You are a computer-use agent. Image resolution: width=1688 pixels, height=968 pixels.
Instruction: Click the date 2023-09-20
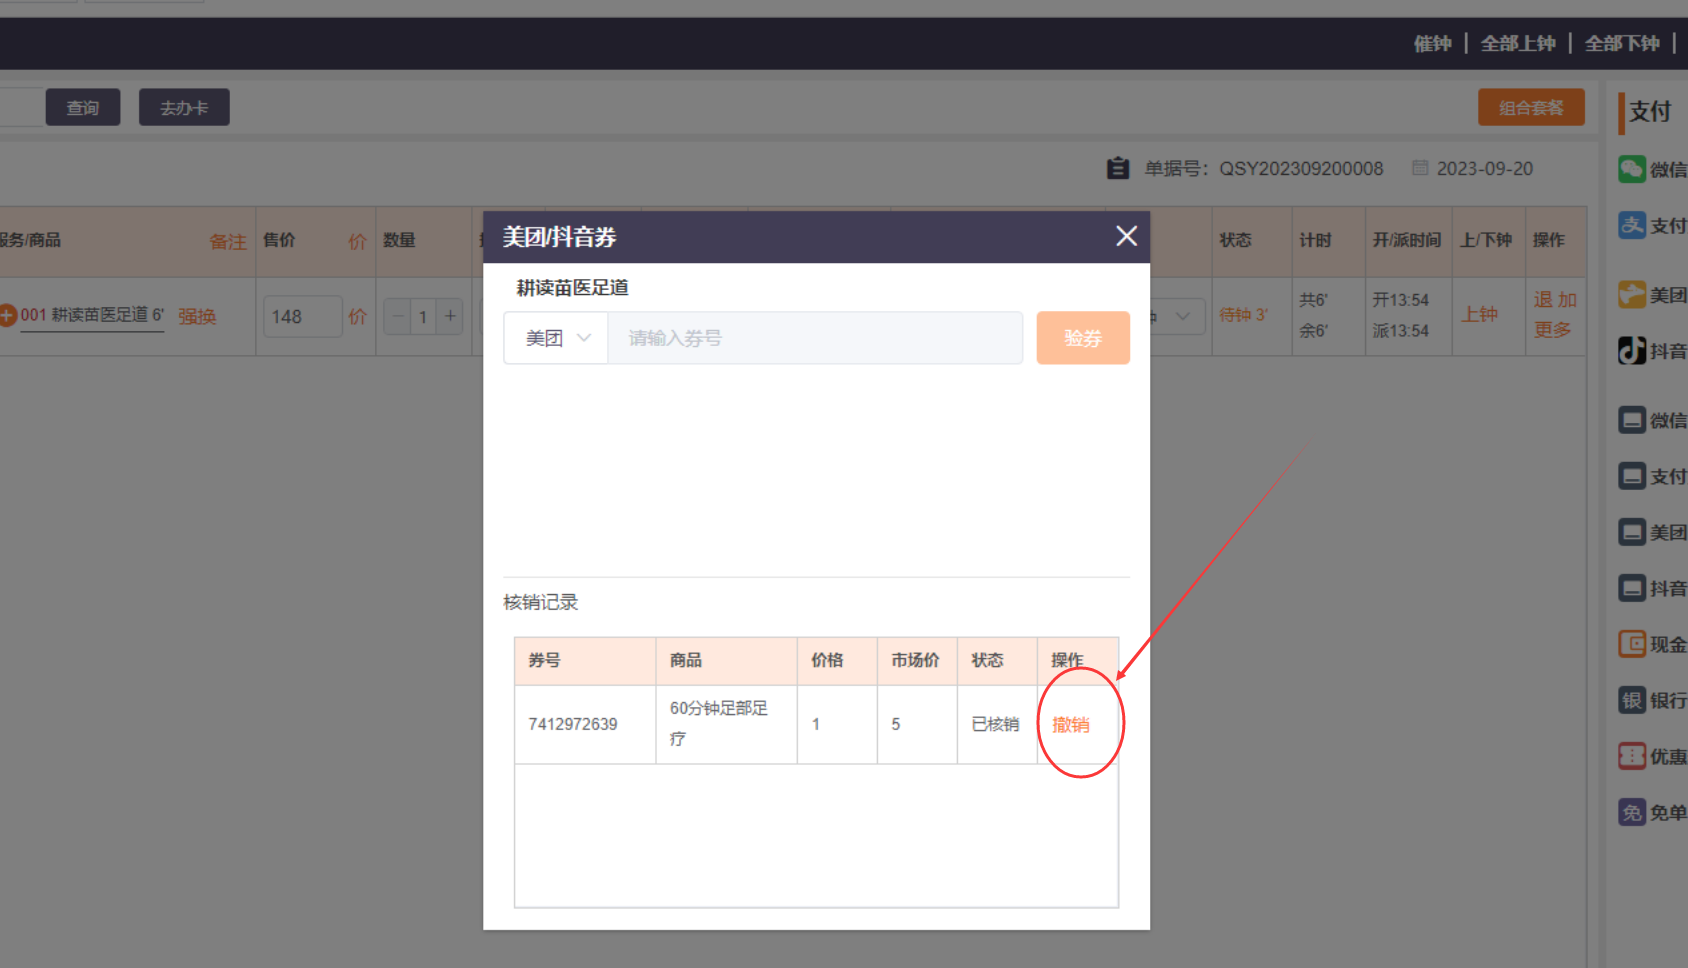[x=1485, y=168]
